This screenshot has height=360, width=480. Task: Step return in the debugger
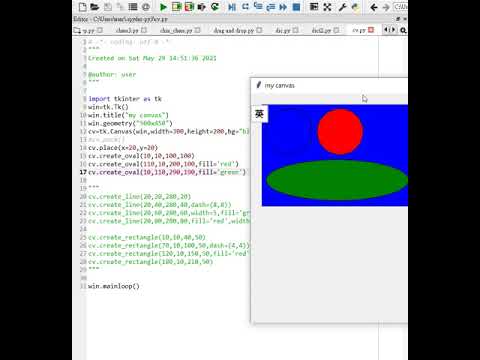[x=270, y=7]
